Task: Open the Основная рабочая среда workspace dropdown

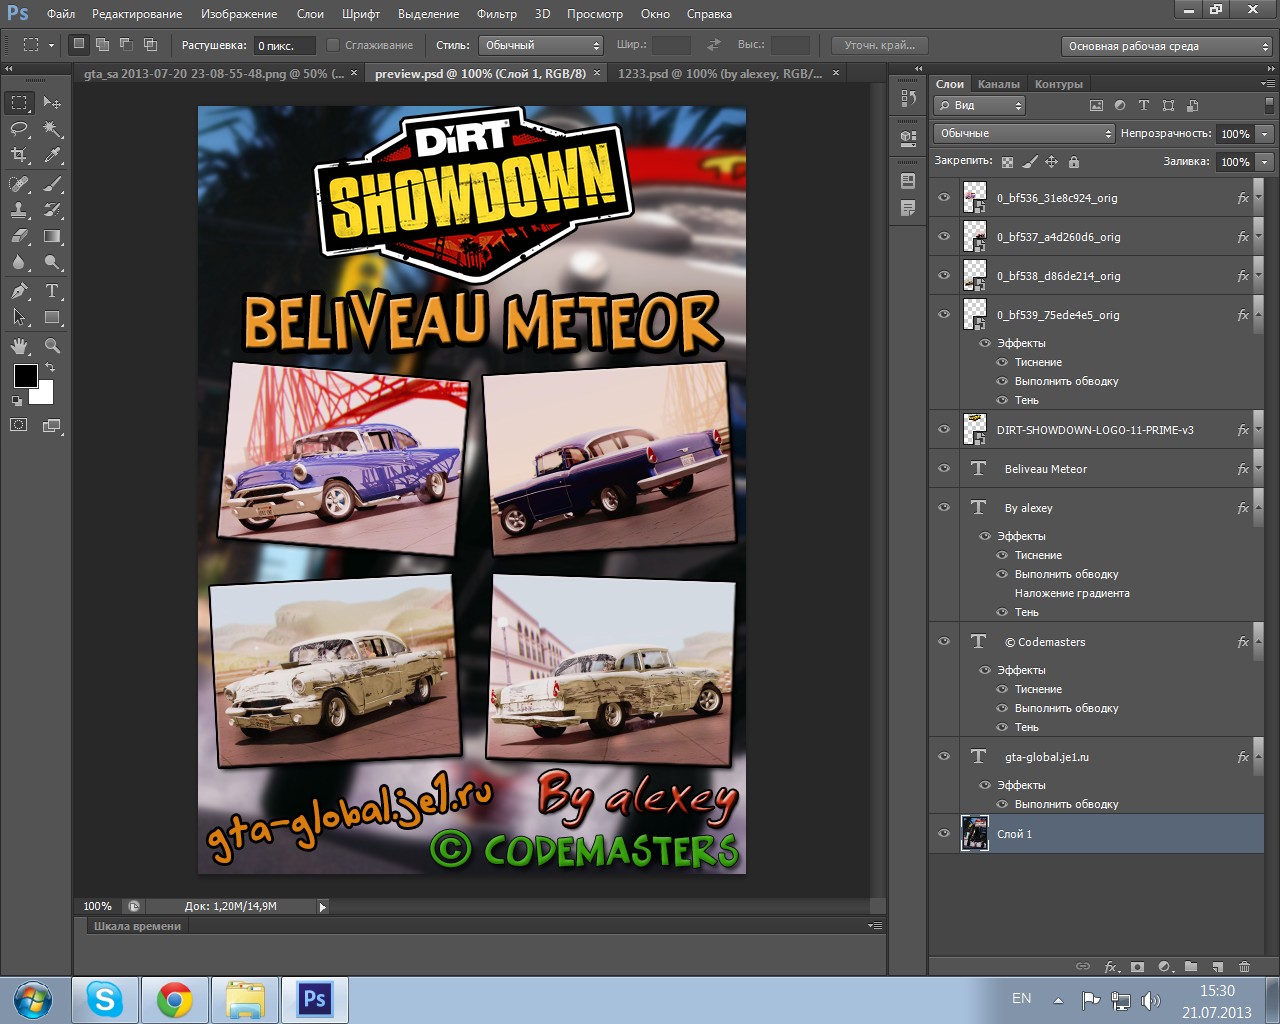Action: [1166, 46]
